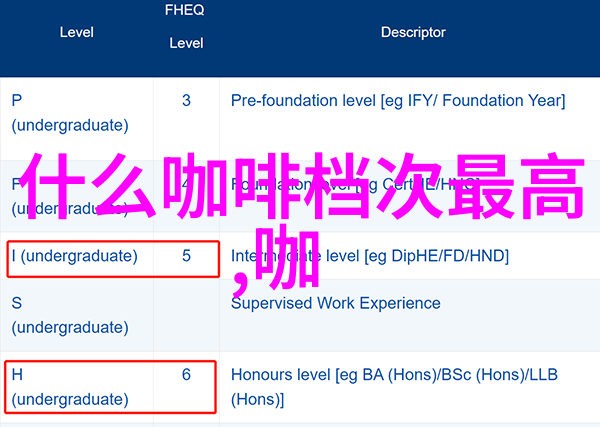Click the pink overlay headline 什么咖啡档次最高
This screenshot has height=427, width=600.
tap(302, 186)
